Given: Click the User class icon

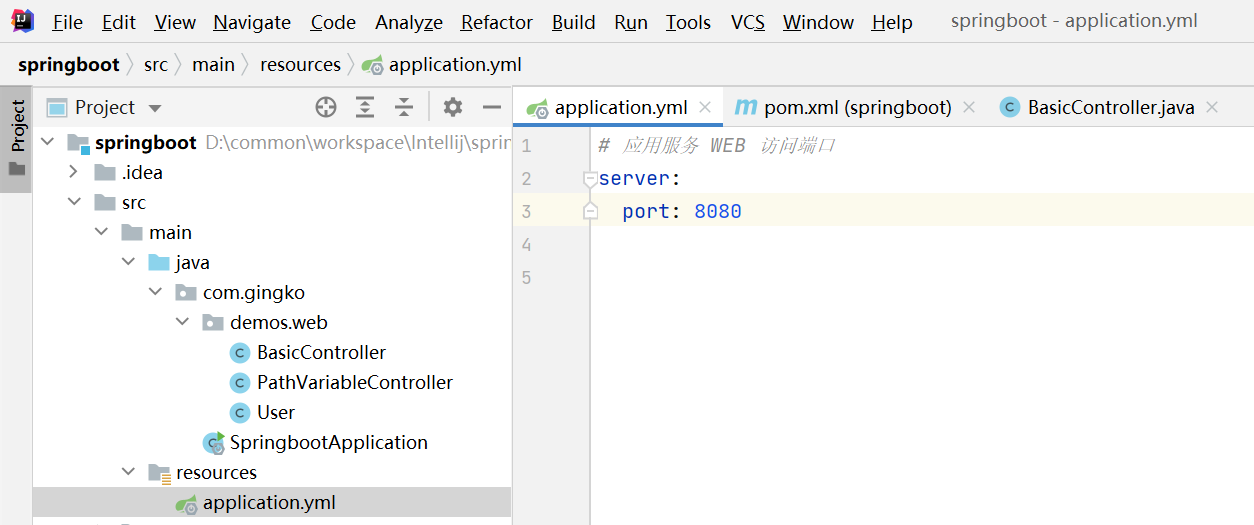Looking at the screenshot, I should coord(239,412).
